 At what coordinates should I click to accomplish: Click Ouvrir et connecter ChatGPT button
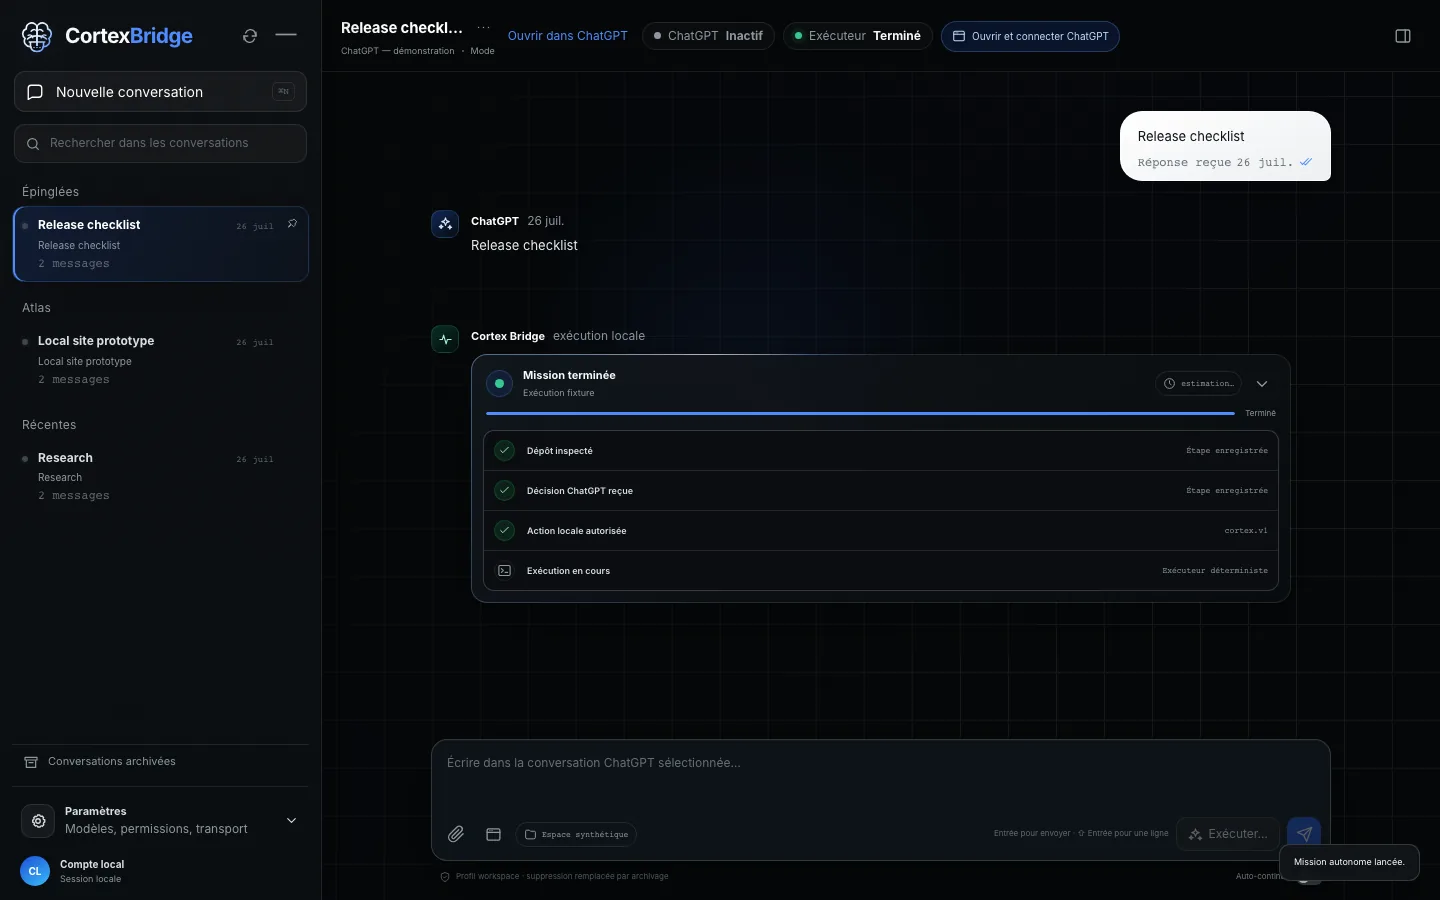click(1030, 36)
